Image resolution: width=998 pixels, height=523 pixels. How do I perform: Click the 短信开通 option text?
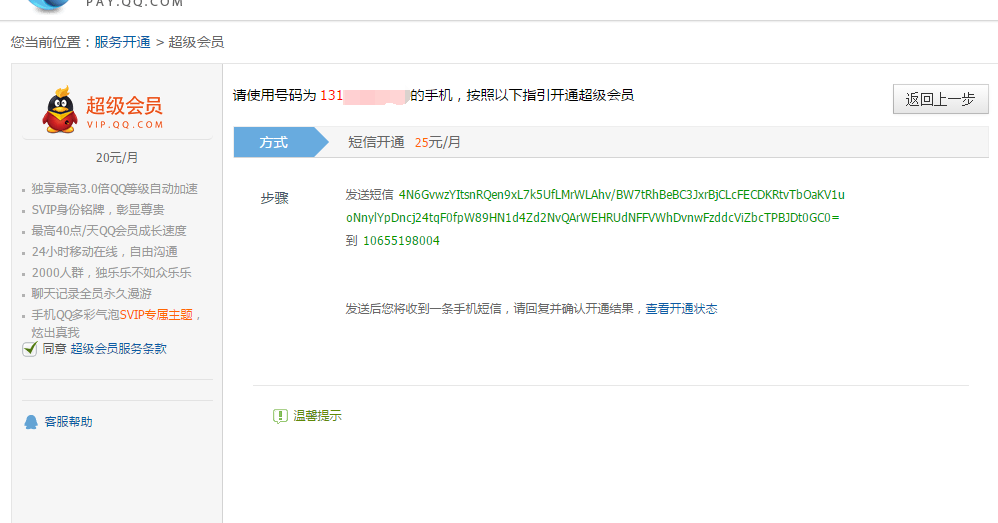[x=376, y=142]
